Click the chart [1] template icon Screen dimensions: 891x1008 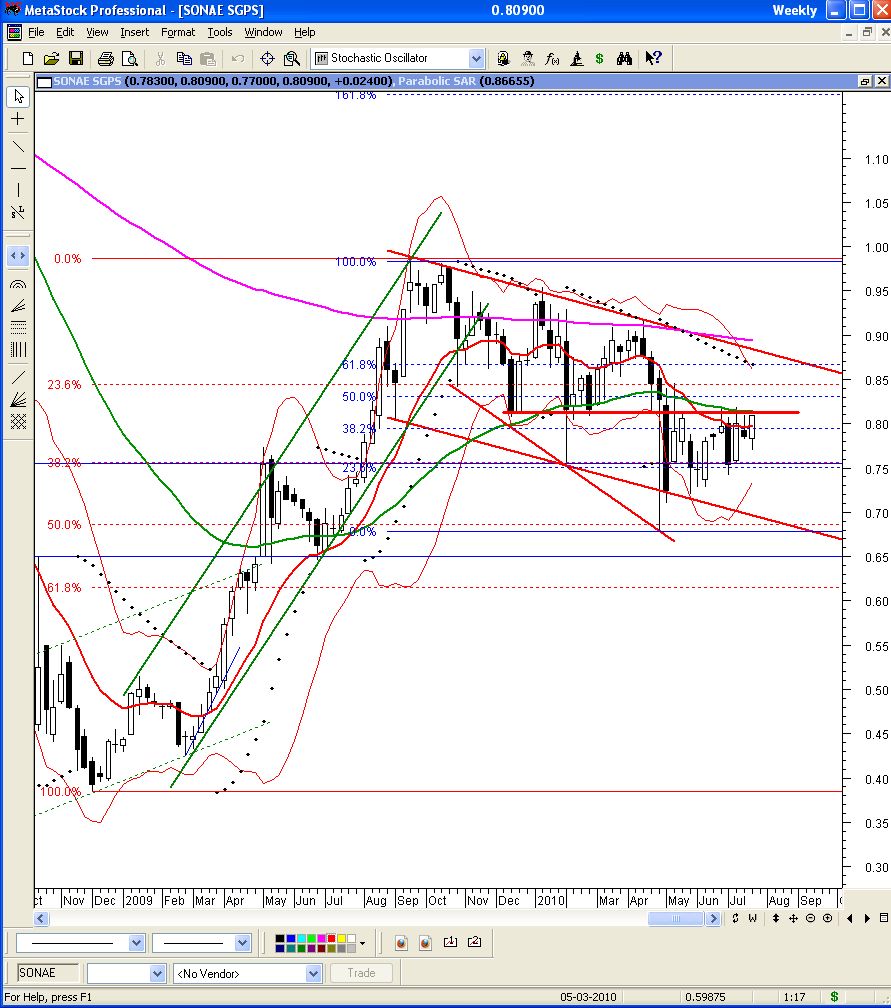pyautogui.click(x=450, y=942)
